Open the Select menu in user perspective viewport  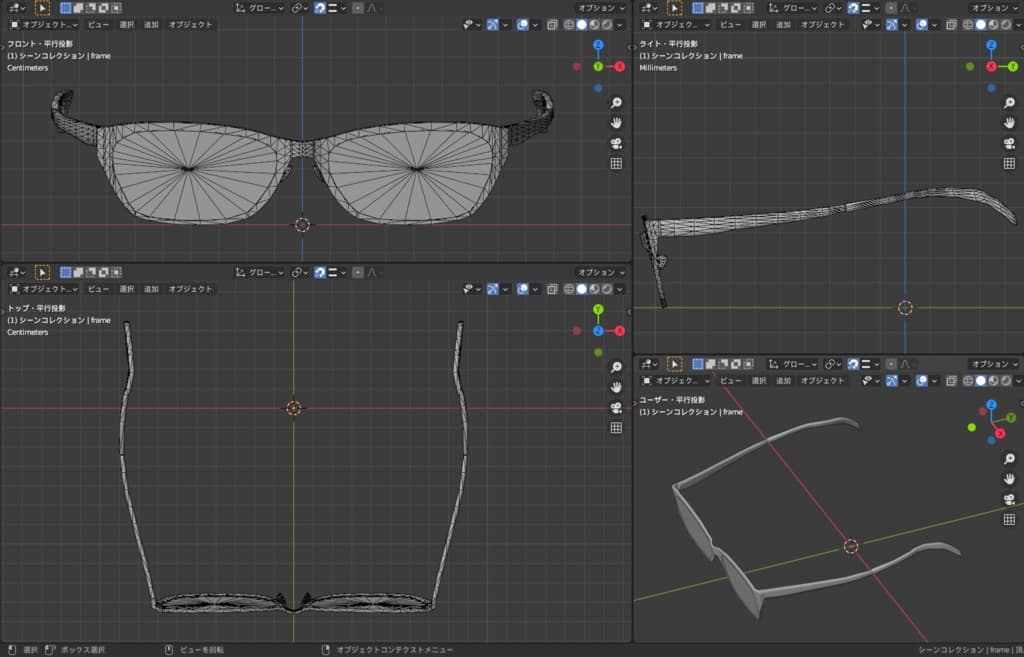[x=758, y=381]
